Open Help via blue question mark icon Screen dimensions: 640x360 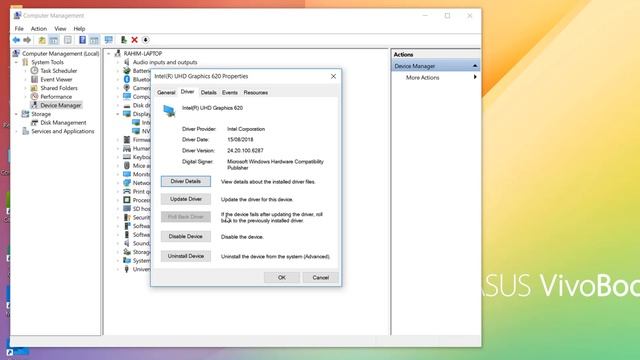click(82, 40)
